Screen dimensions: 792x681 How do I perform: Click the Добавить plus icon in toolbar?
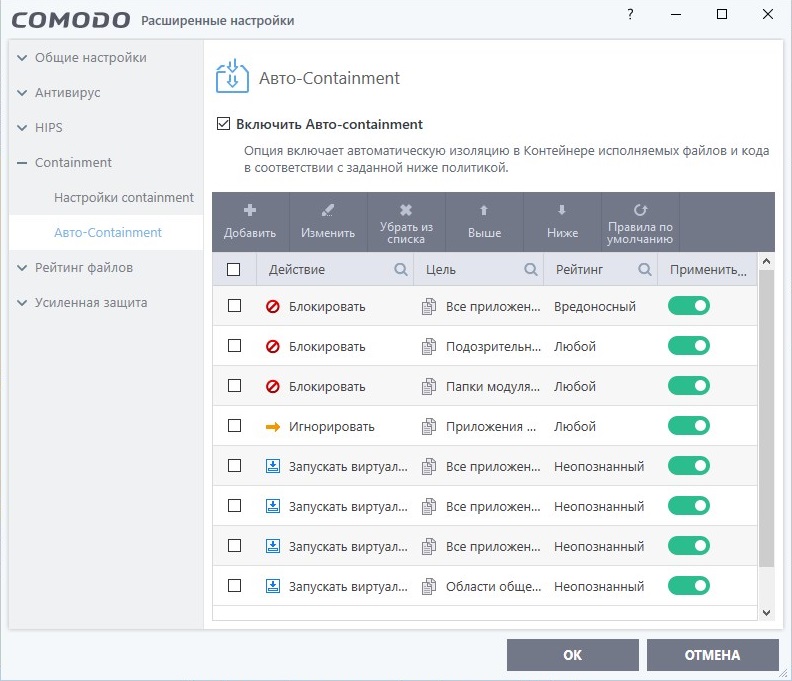250,211
